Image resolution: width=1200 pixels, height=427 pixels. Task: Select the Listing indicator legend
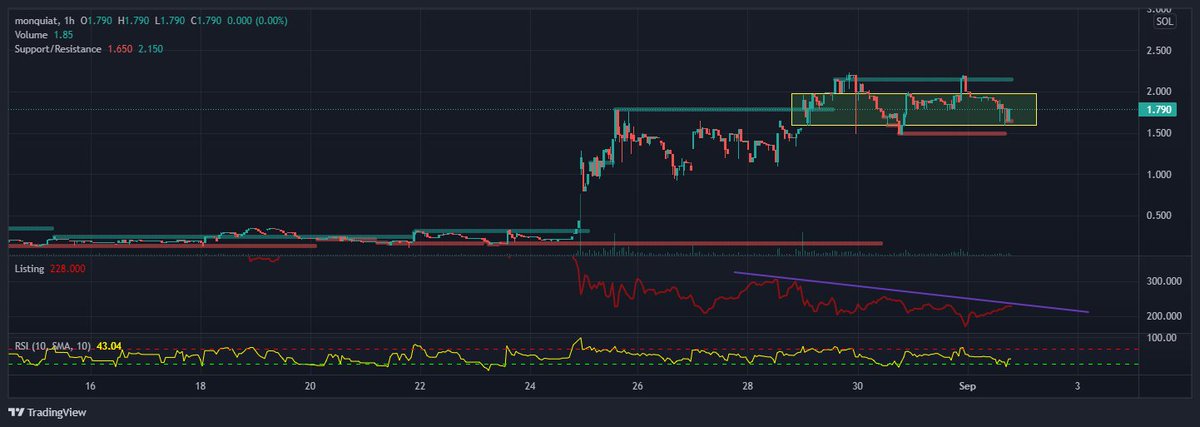(29, 268)
